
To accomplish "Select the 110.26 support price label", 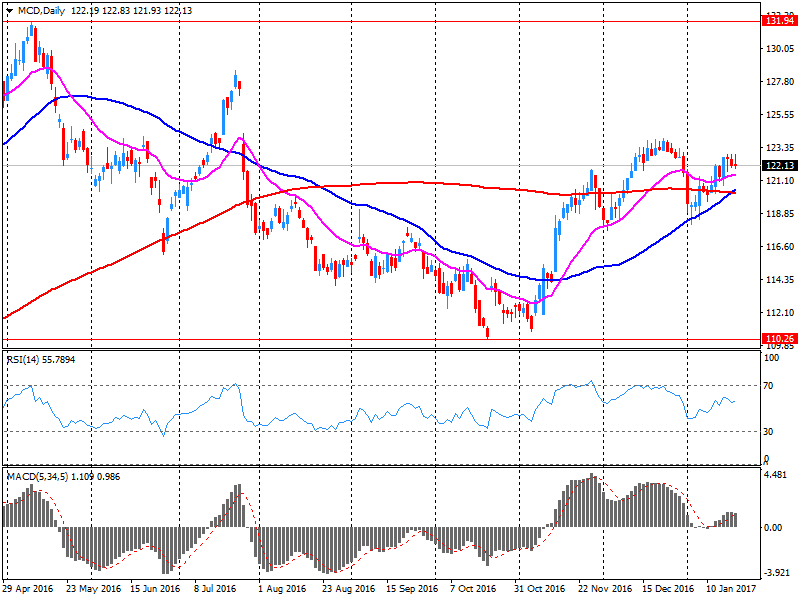I will click(x=780, y=339).
